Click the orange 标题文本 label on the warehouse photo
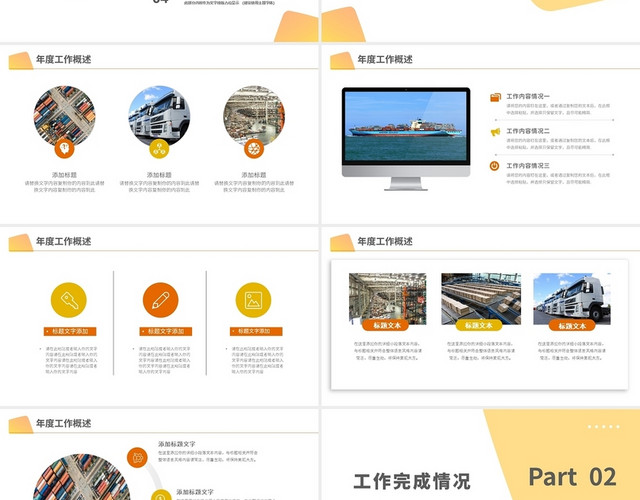 pyautogui.click(x=387, y=325)
